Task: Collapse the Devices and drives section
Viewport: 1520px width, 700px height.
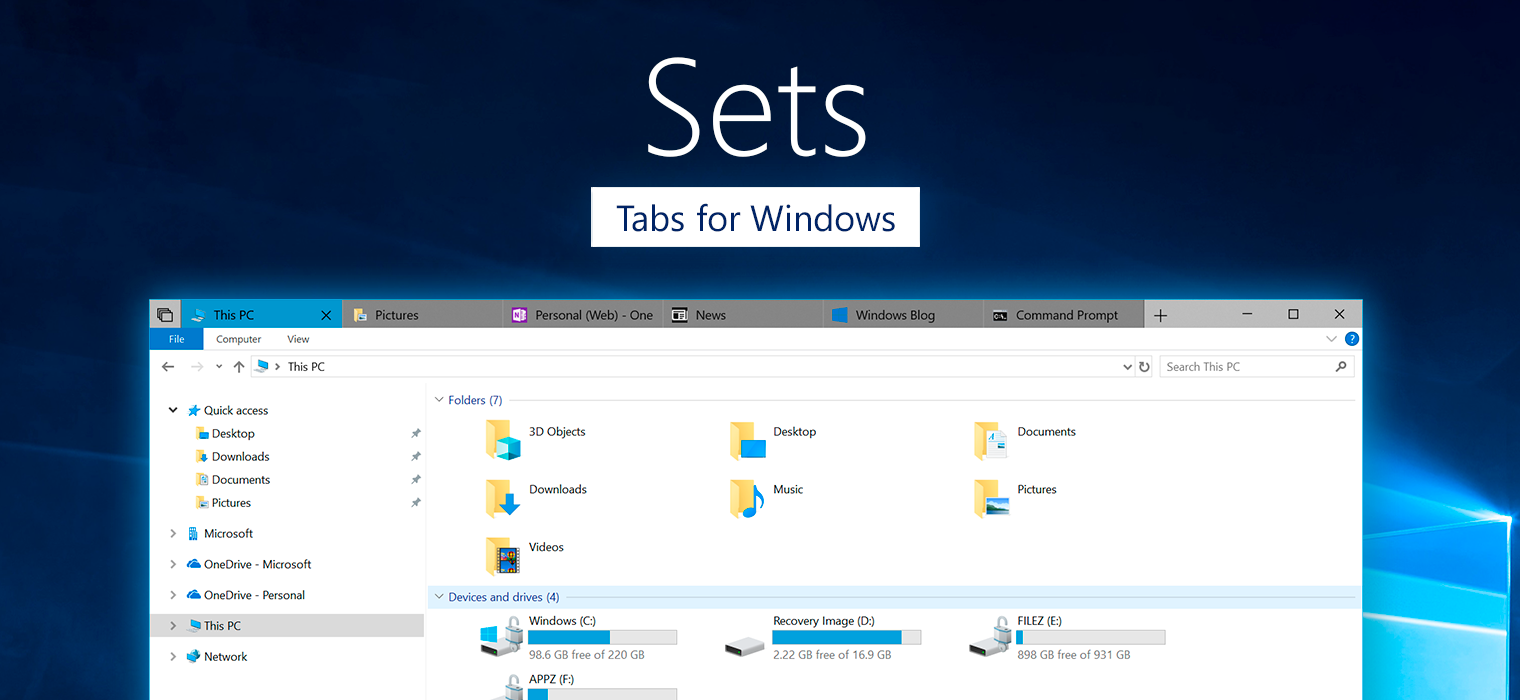Action: pos(437,596)
